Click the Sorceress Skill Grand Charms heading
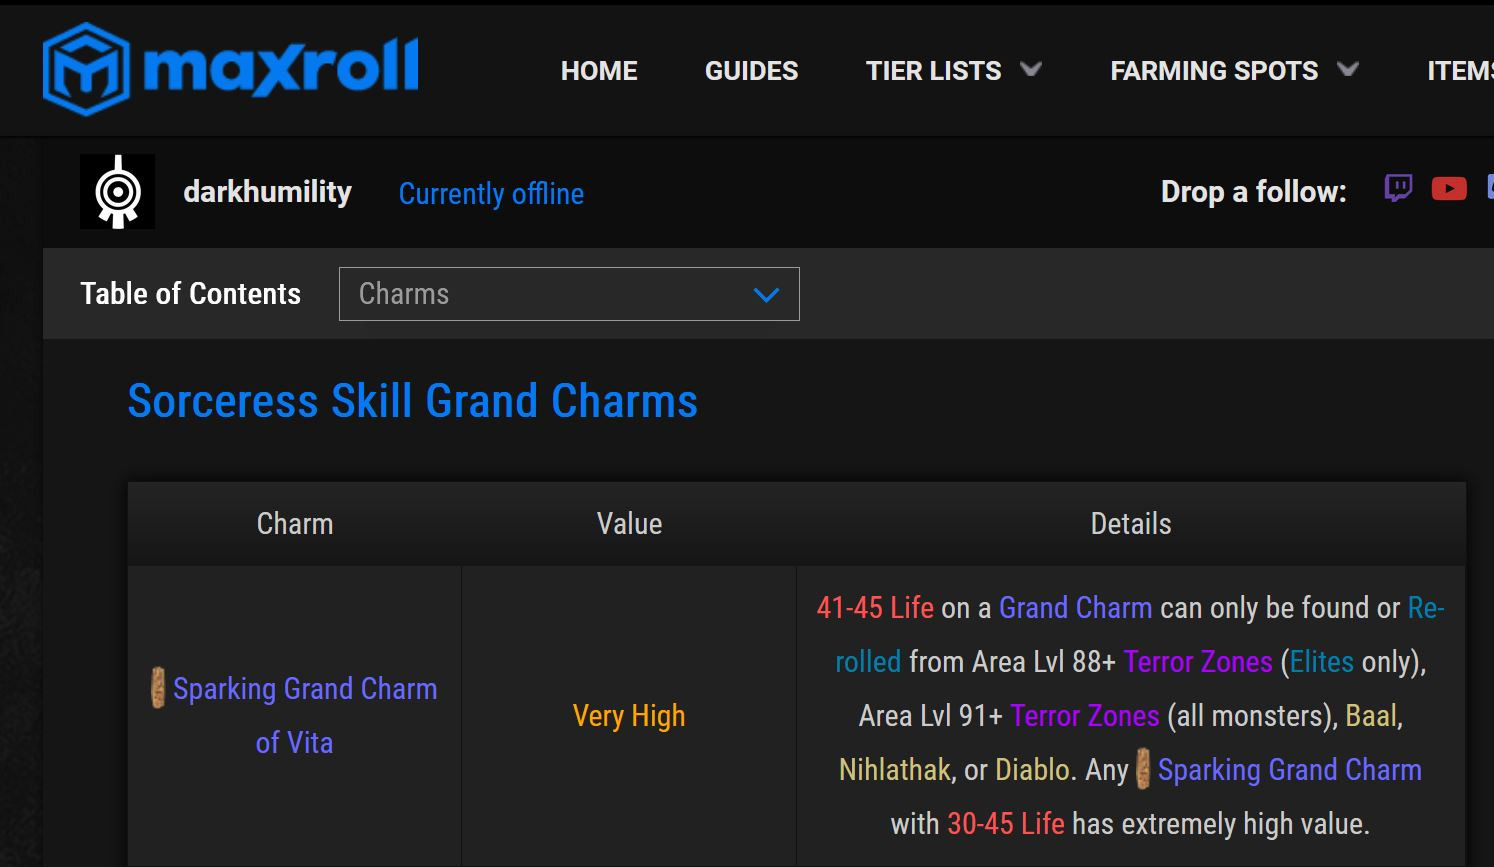 coord(412,401)
